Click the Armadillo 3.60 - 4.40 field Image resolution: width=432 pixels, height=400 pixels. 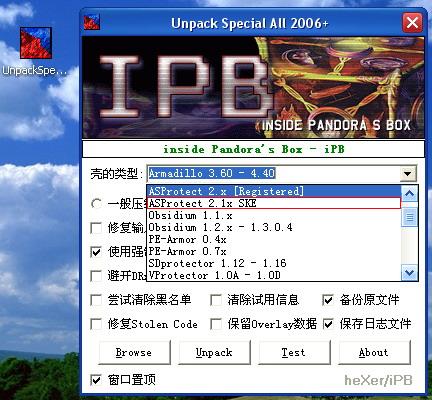273,173
